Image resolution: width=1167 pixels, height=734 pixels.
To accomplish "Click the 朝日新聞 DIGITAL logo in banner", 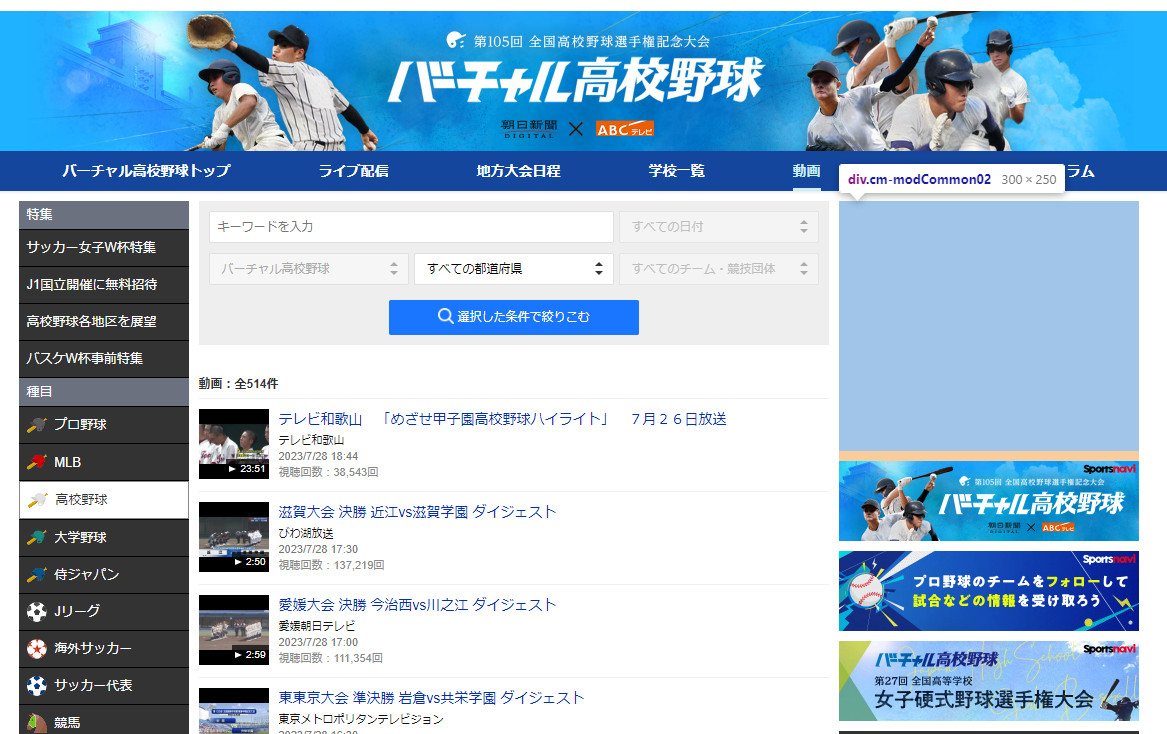I will point(528,129).
